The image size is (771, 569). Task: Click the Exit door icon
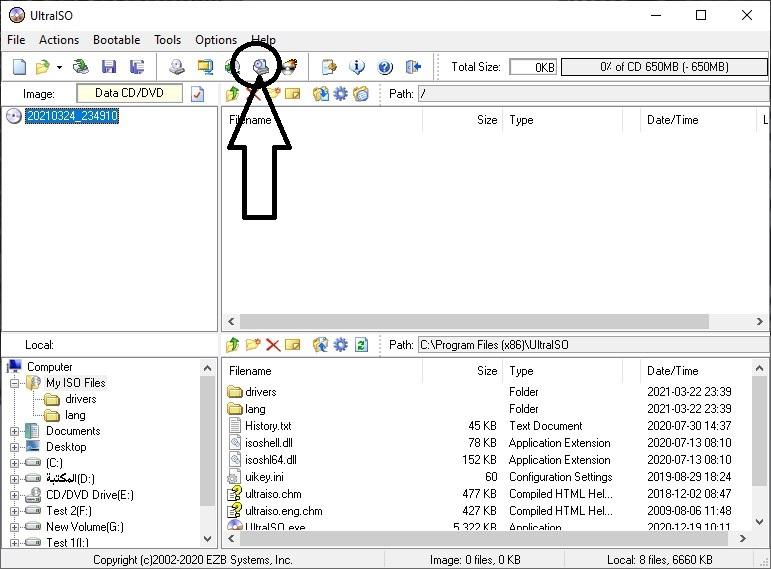(x=413, y=66)
